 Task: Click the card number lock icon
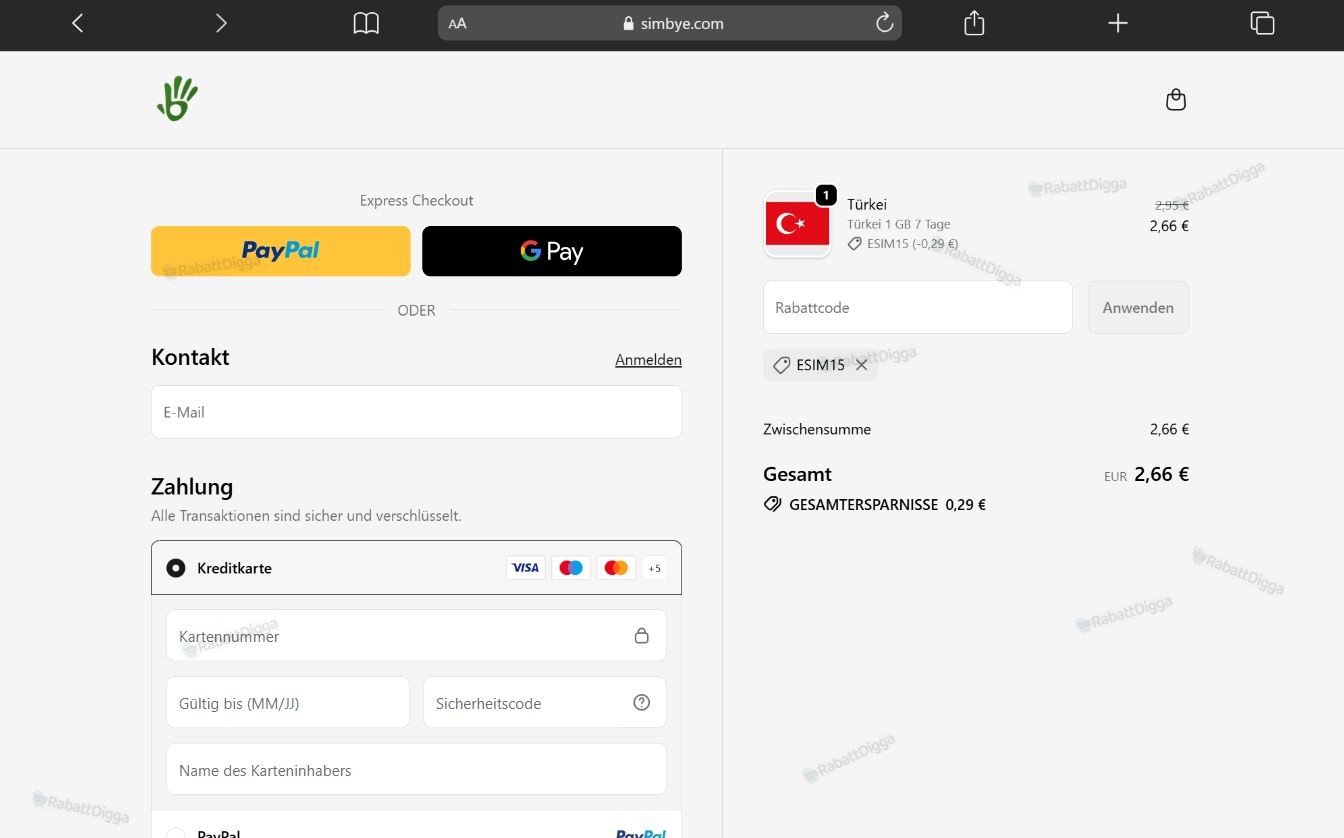click(x=642, y=636)
